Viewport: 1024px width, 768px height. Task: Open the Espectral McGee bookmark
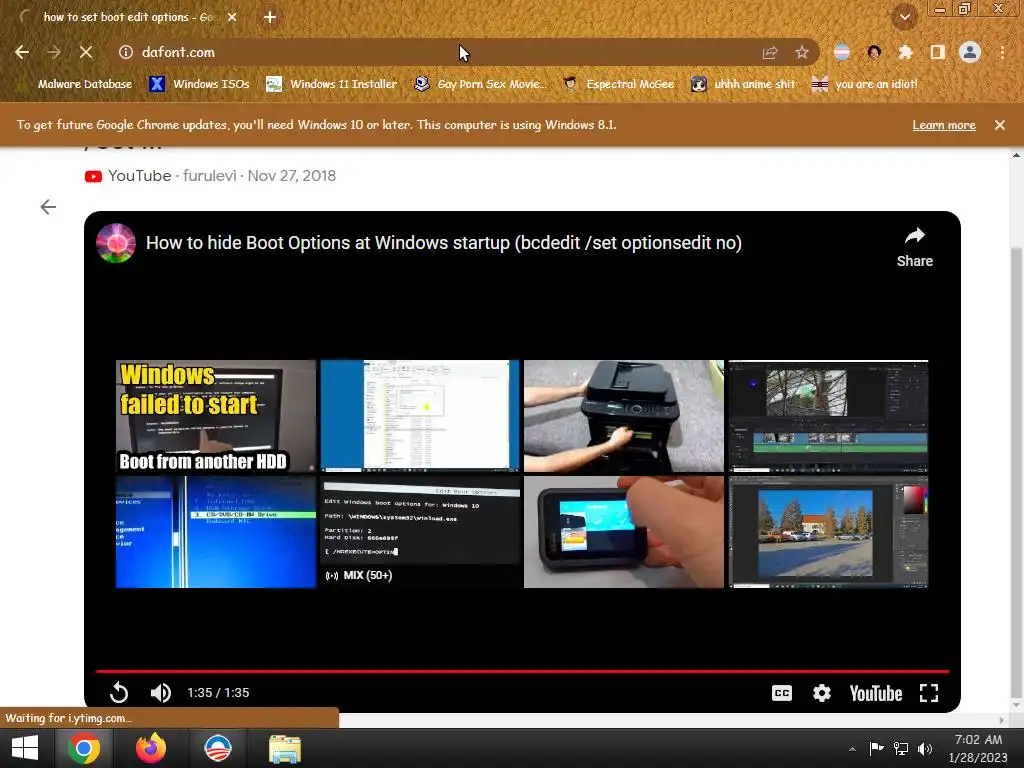(619, 84)
